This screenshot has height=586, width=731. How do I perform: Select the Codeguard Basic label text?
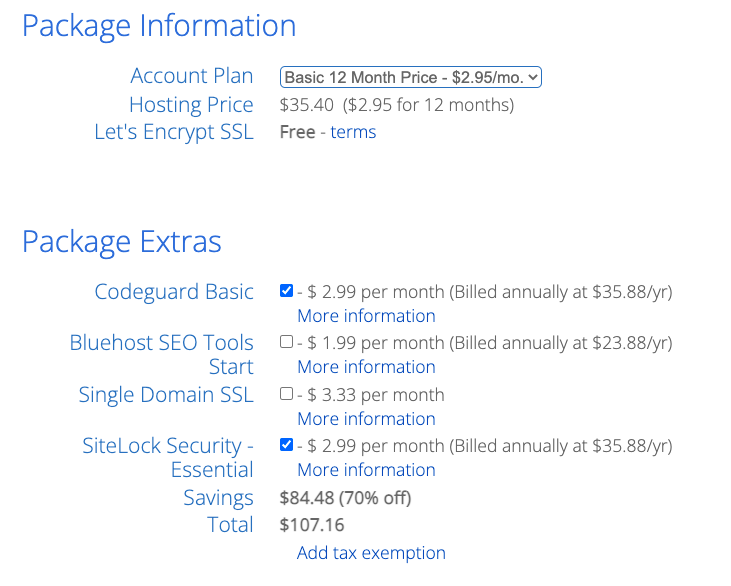click(x=174, y=292)
